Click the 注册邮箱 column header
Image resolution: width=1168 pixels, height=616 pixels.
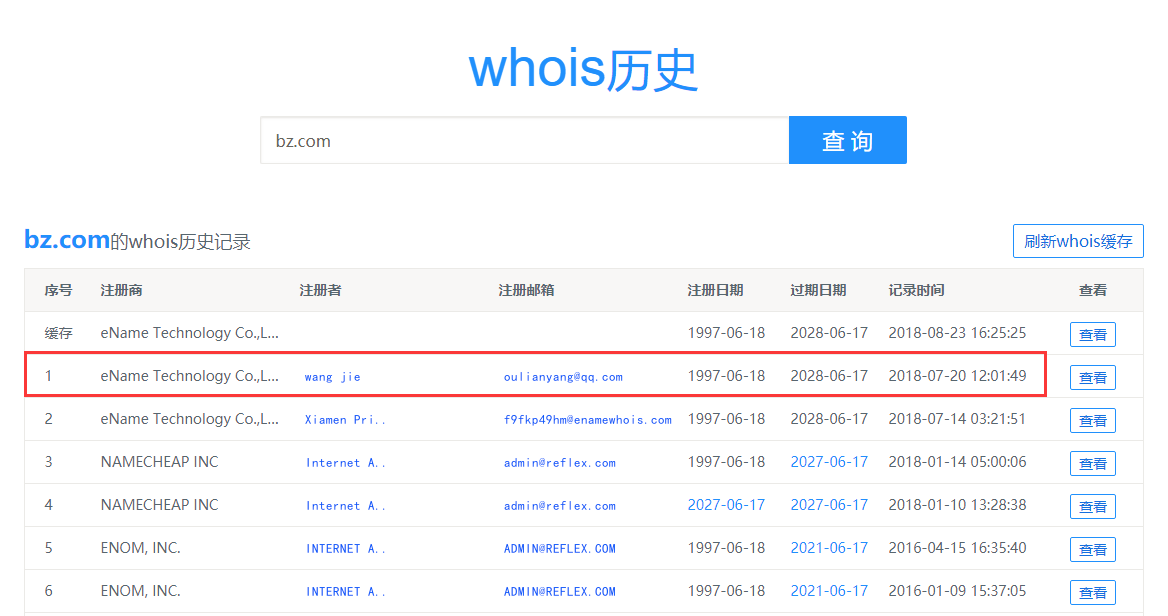click(x=526, y=290)
